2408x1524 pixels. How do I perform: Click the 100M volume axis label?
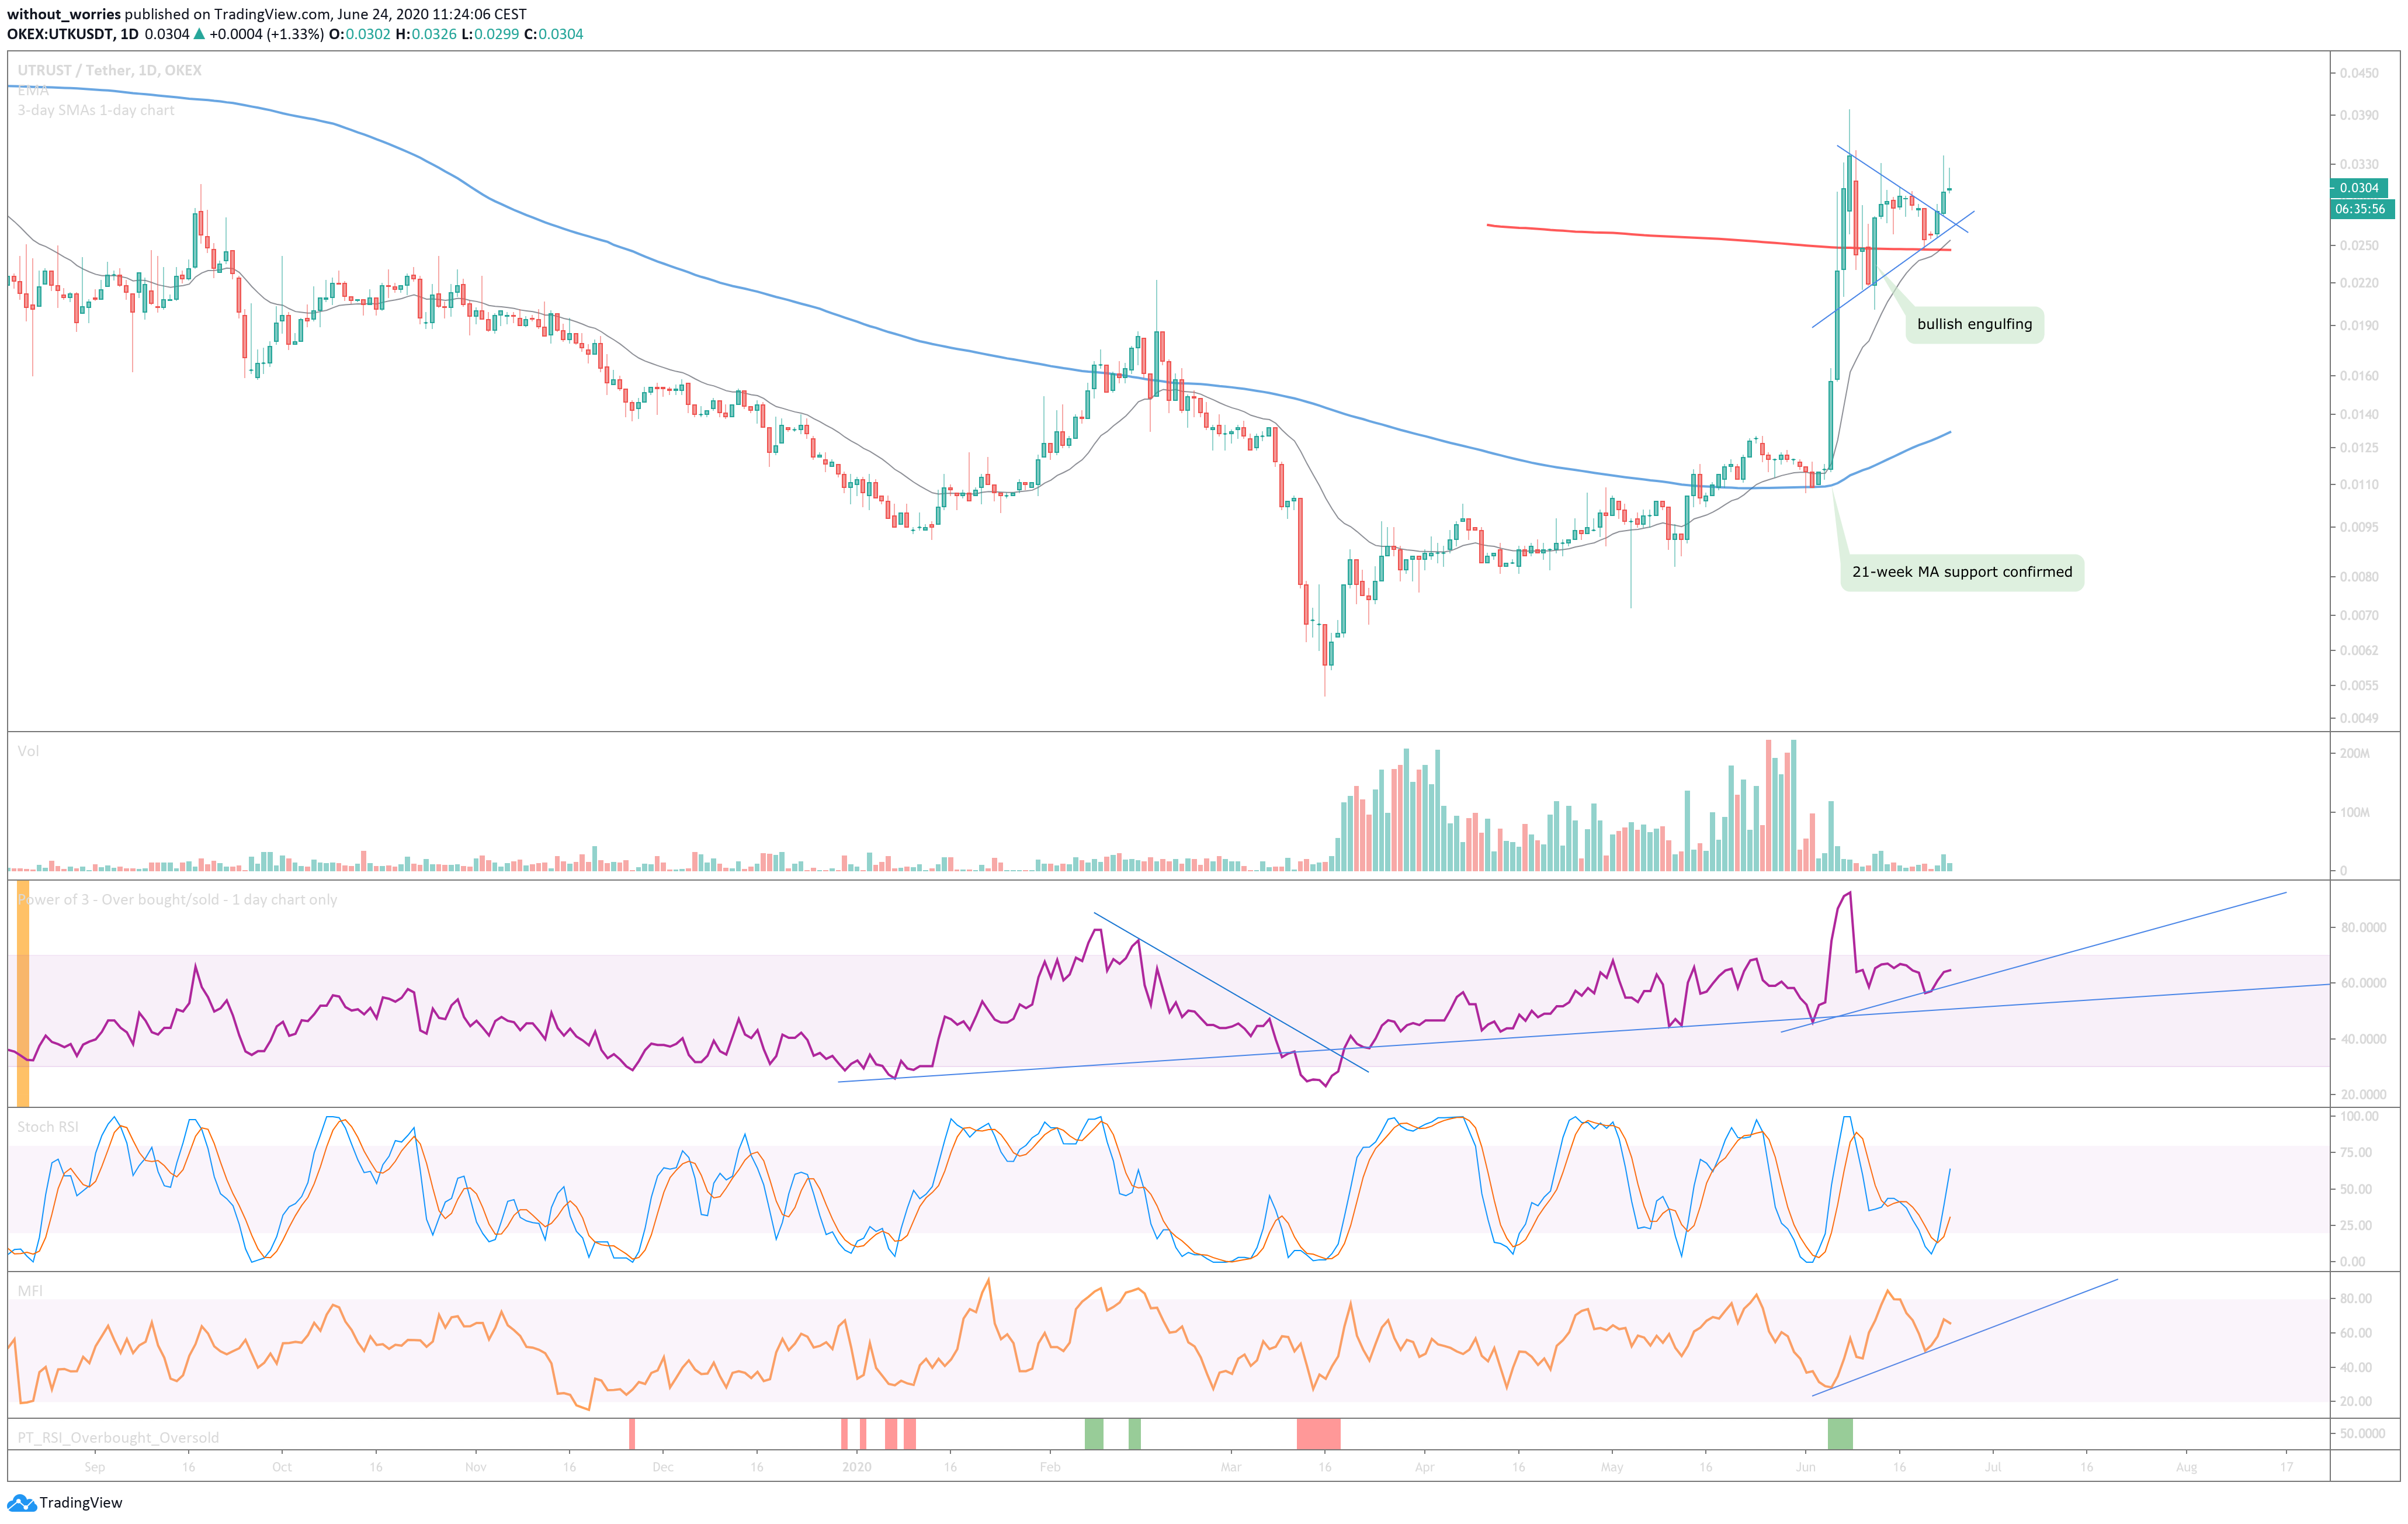tap(2354, 812)
